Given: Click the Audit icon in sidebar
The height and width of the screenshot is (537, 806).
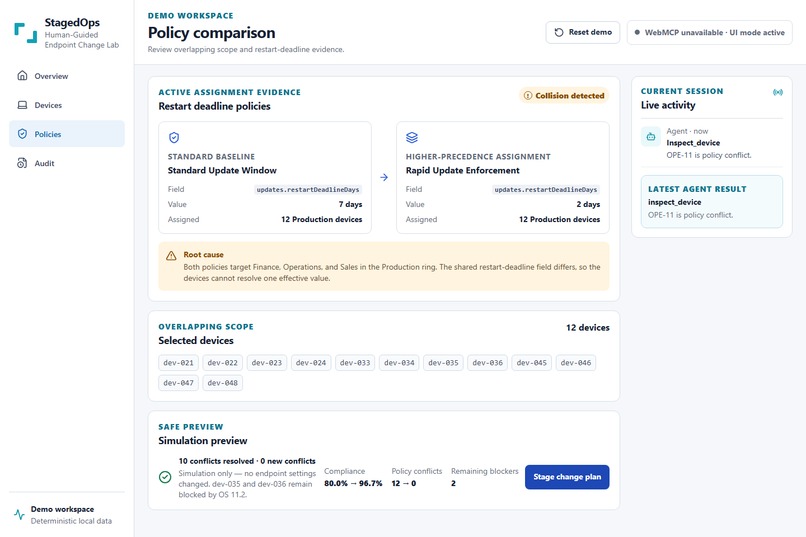Looking at the screenshot, I should tap(22, 163).
